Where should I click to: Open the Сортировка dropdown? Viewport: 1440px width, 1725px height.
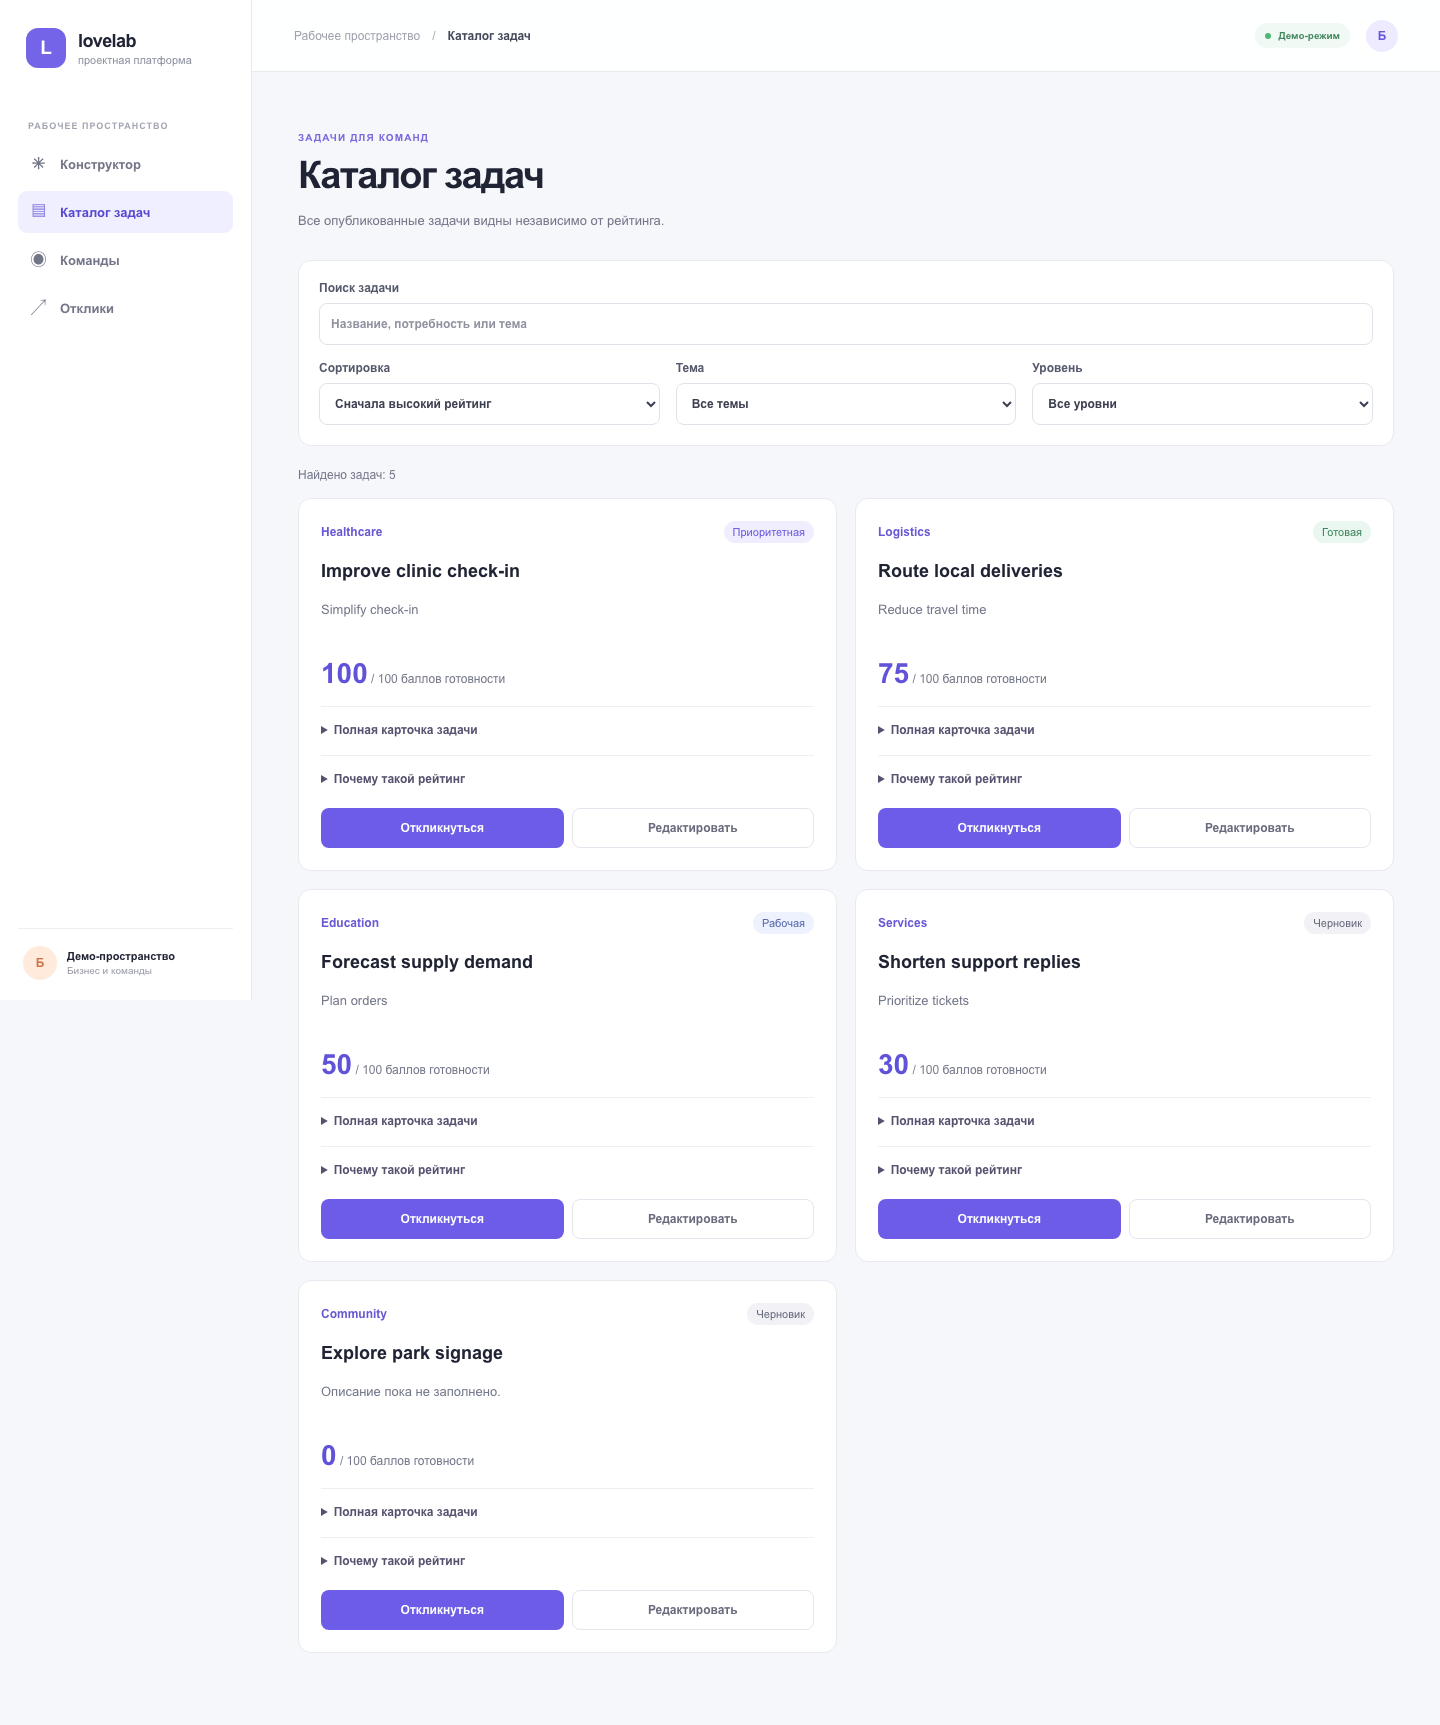pyautogui.click(x=489, y=404)
